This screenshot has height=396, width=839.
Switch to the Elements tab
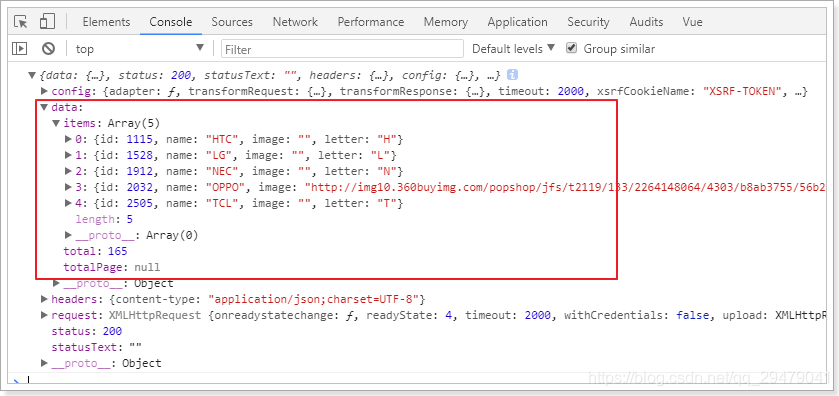[x=106, y=22]
